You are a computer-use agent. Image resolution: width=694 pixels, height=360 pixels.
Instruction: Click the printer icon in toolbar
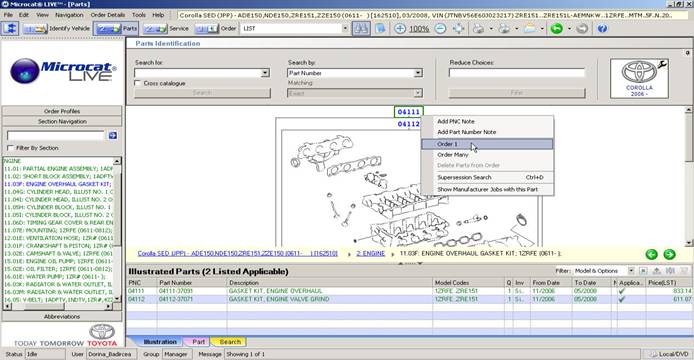coord(478,28)
